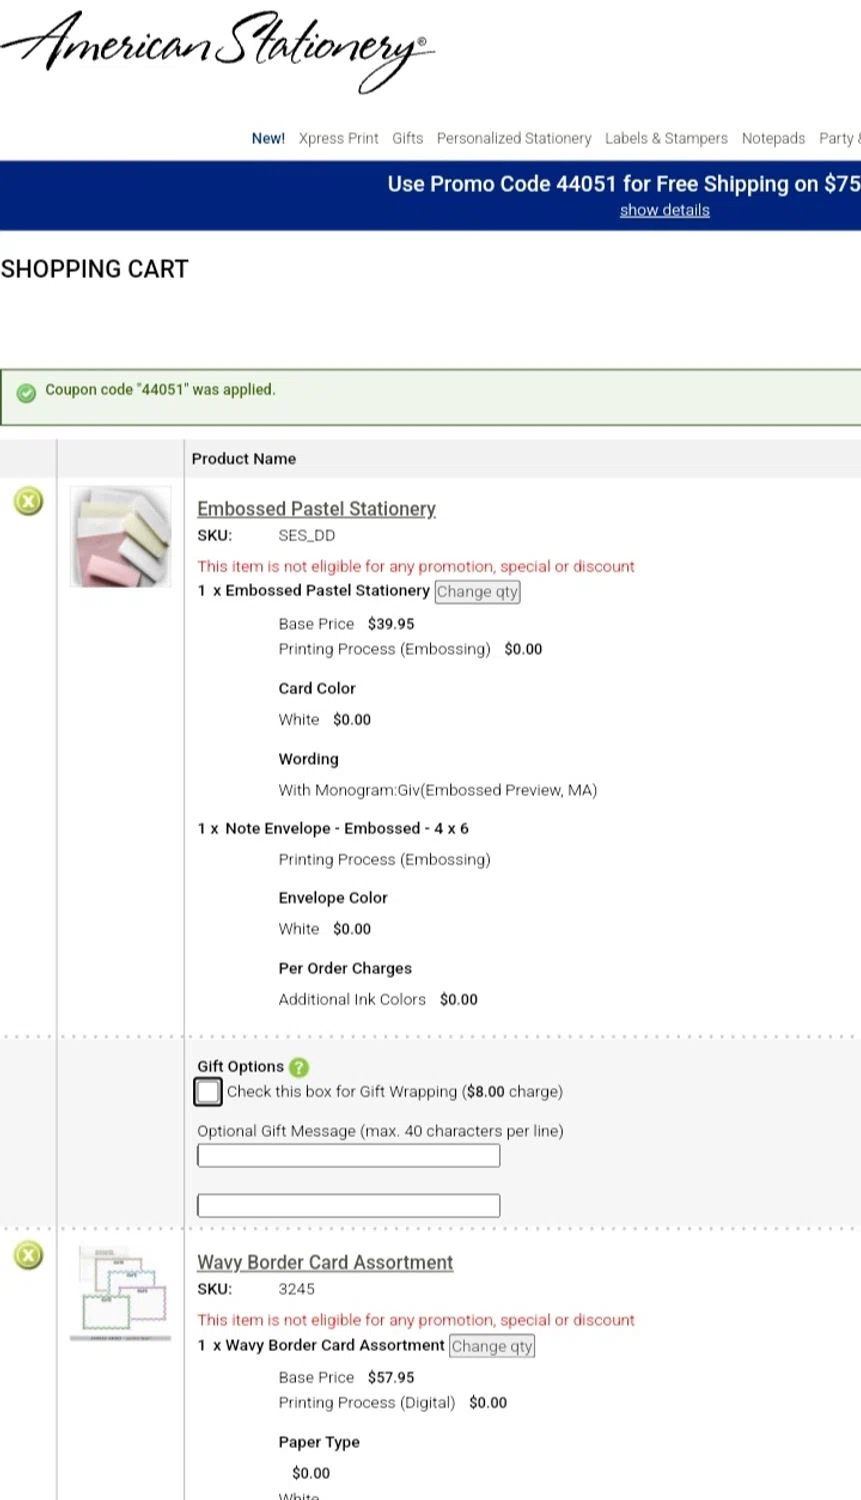Click the 'Card Color' label
This screenshot has height=1500, width=861.
[x=317, y=689]
